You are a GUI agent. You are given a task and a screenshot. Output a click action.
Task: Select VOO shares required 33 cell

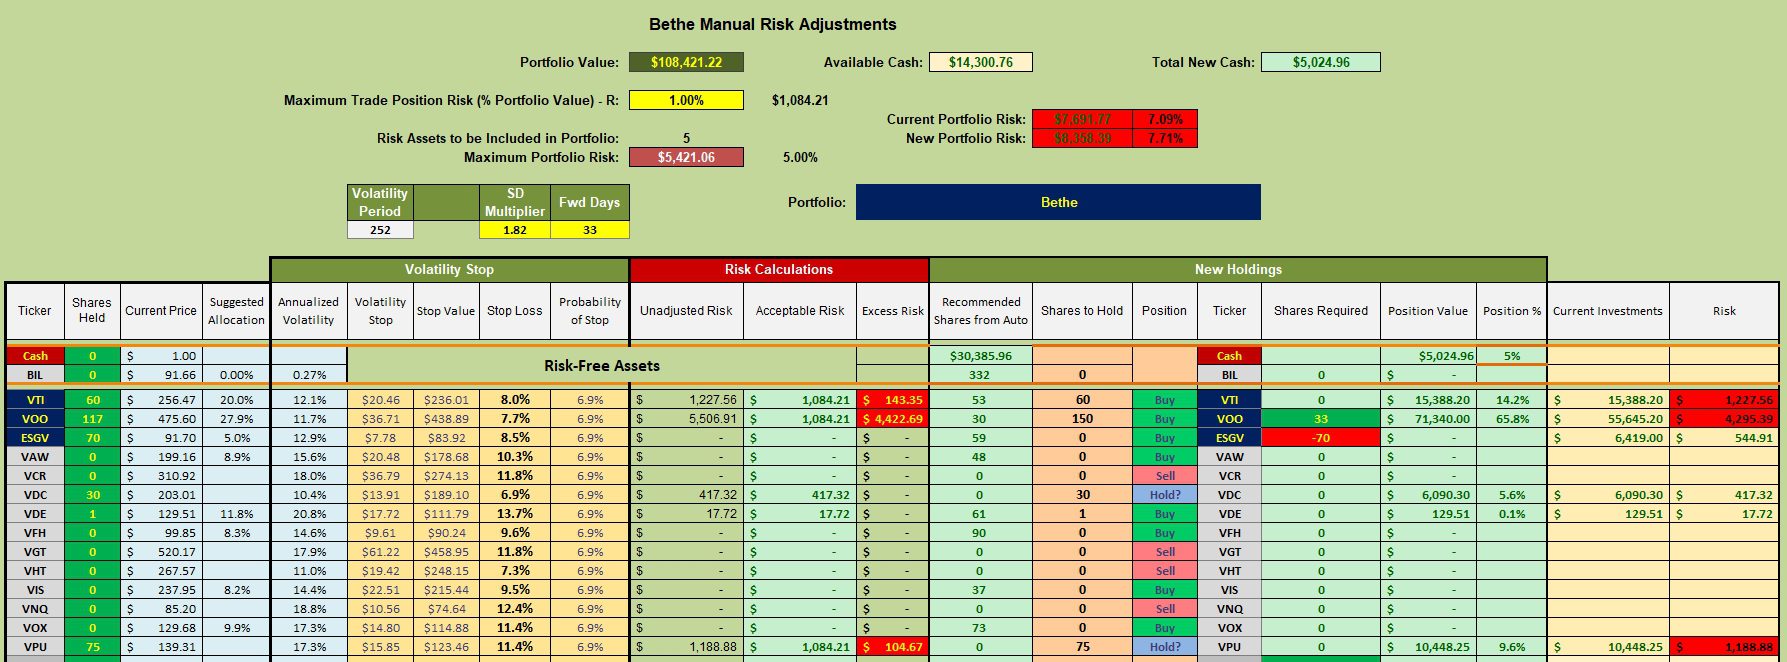coord(1320,419)
